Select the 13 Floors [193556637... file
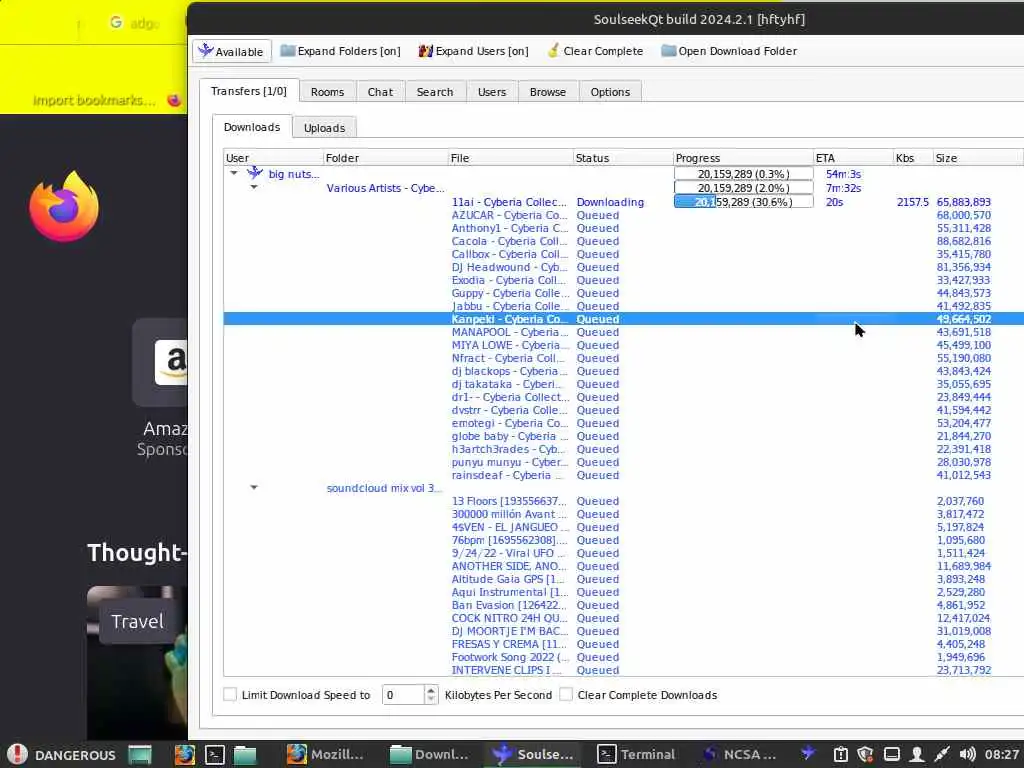This screenshot has width=1024, height=768. point(509,501)
